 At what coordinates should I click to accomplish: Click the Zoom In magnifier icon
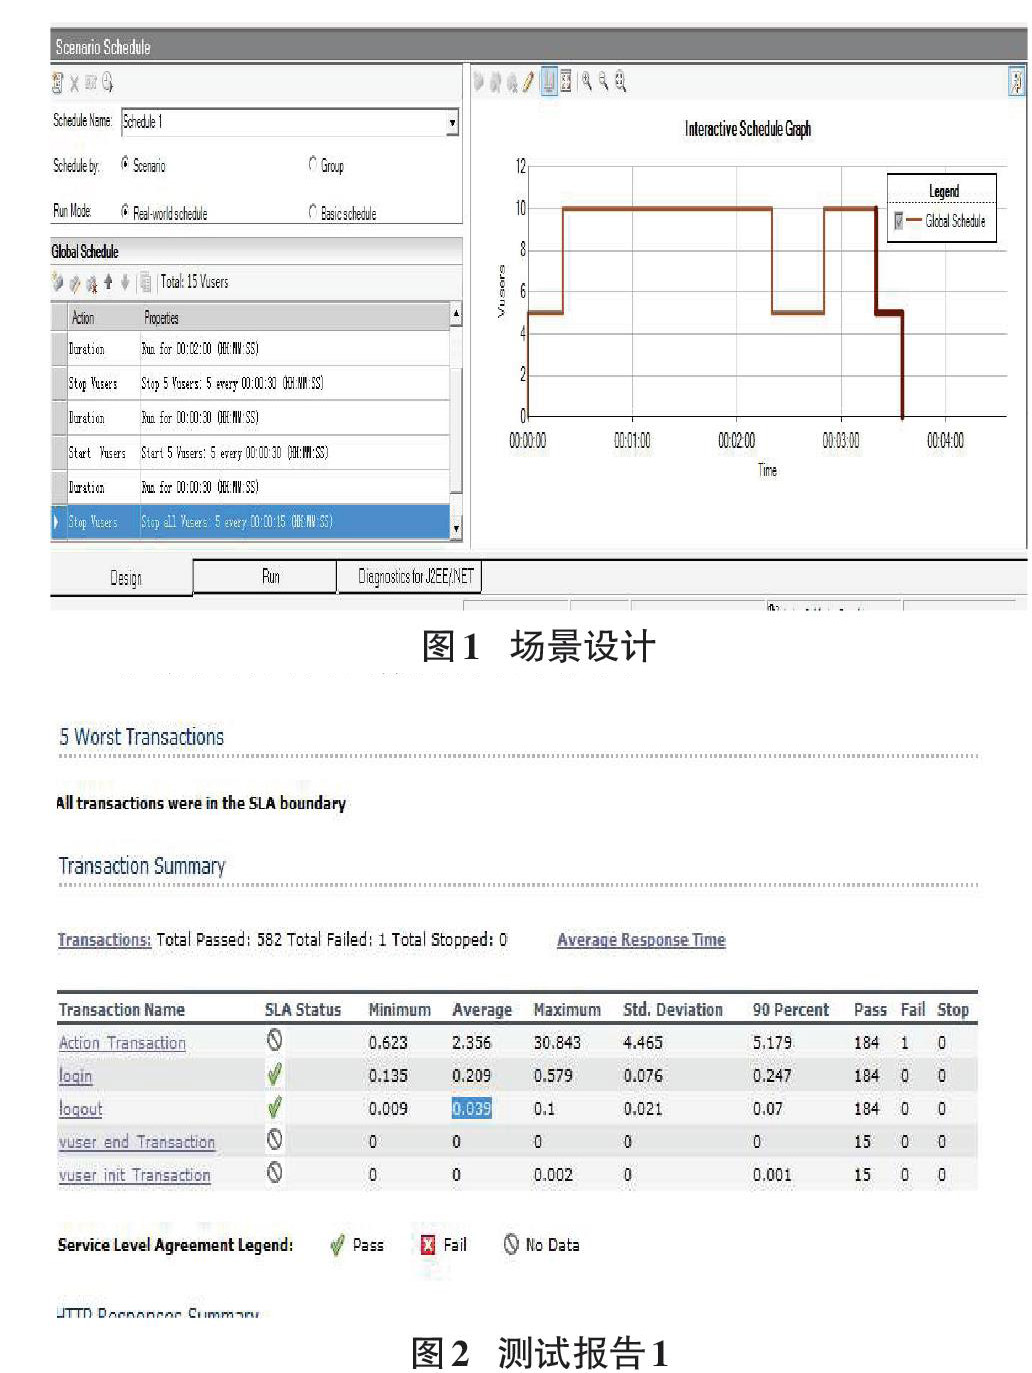(587, 81)
